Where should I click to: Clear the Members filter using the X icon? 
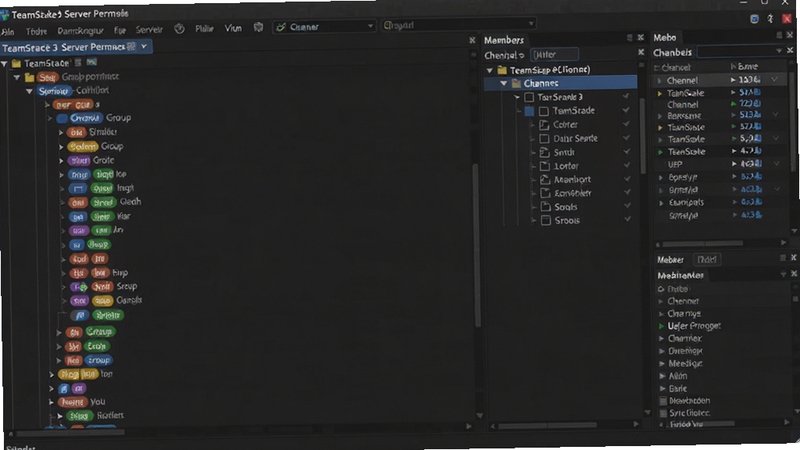641,52
